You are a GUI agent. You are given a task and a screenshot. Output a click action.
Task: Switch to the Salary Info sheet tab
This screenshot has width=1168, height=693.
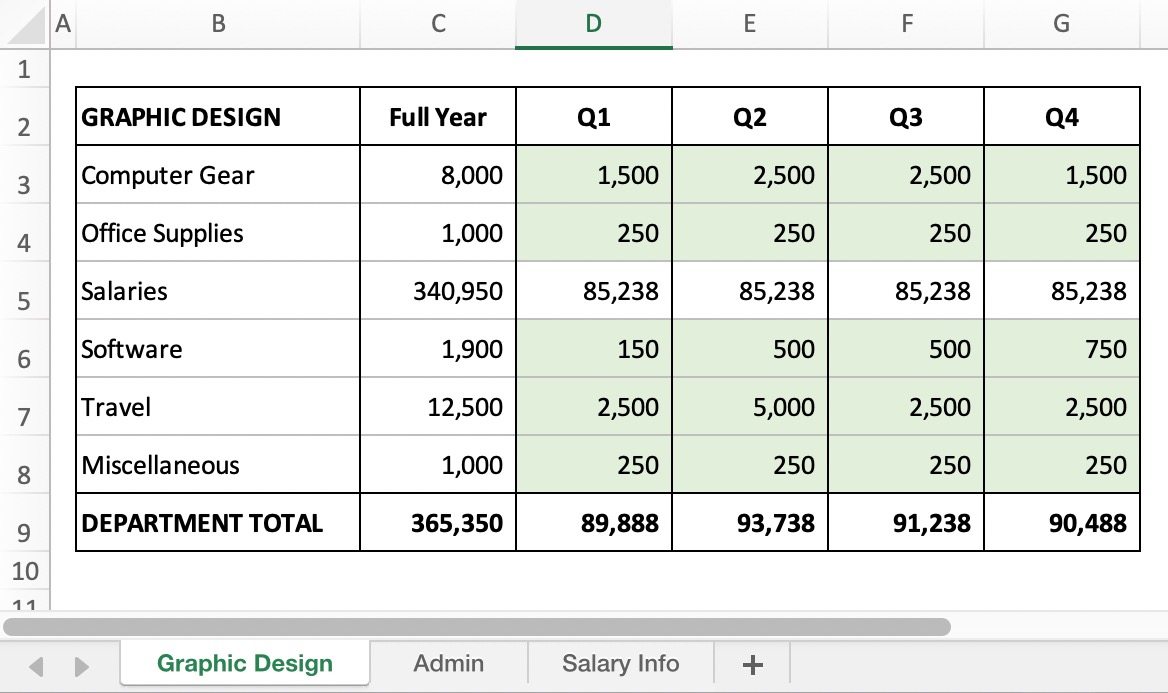click(620, 663)
